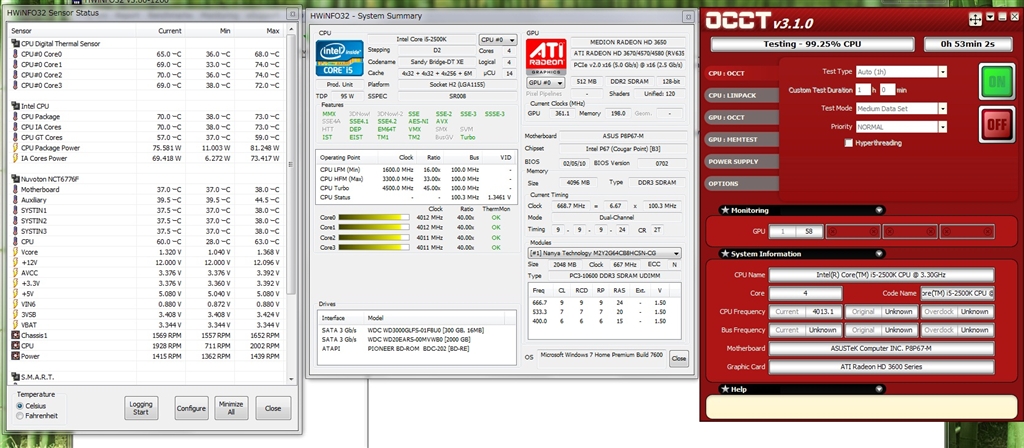Screen dimensions: 1024x448
Task: Click the Sensor column header
Action: tap(21, 31)
